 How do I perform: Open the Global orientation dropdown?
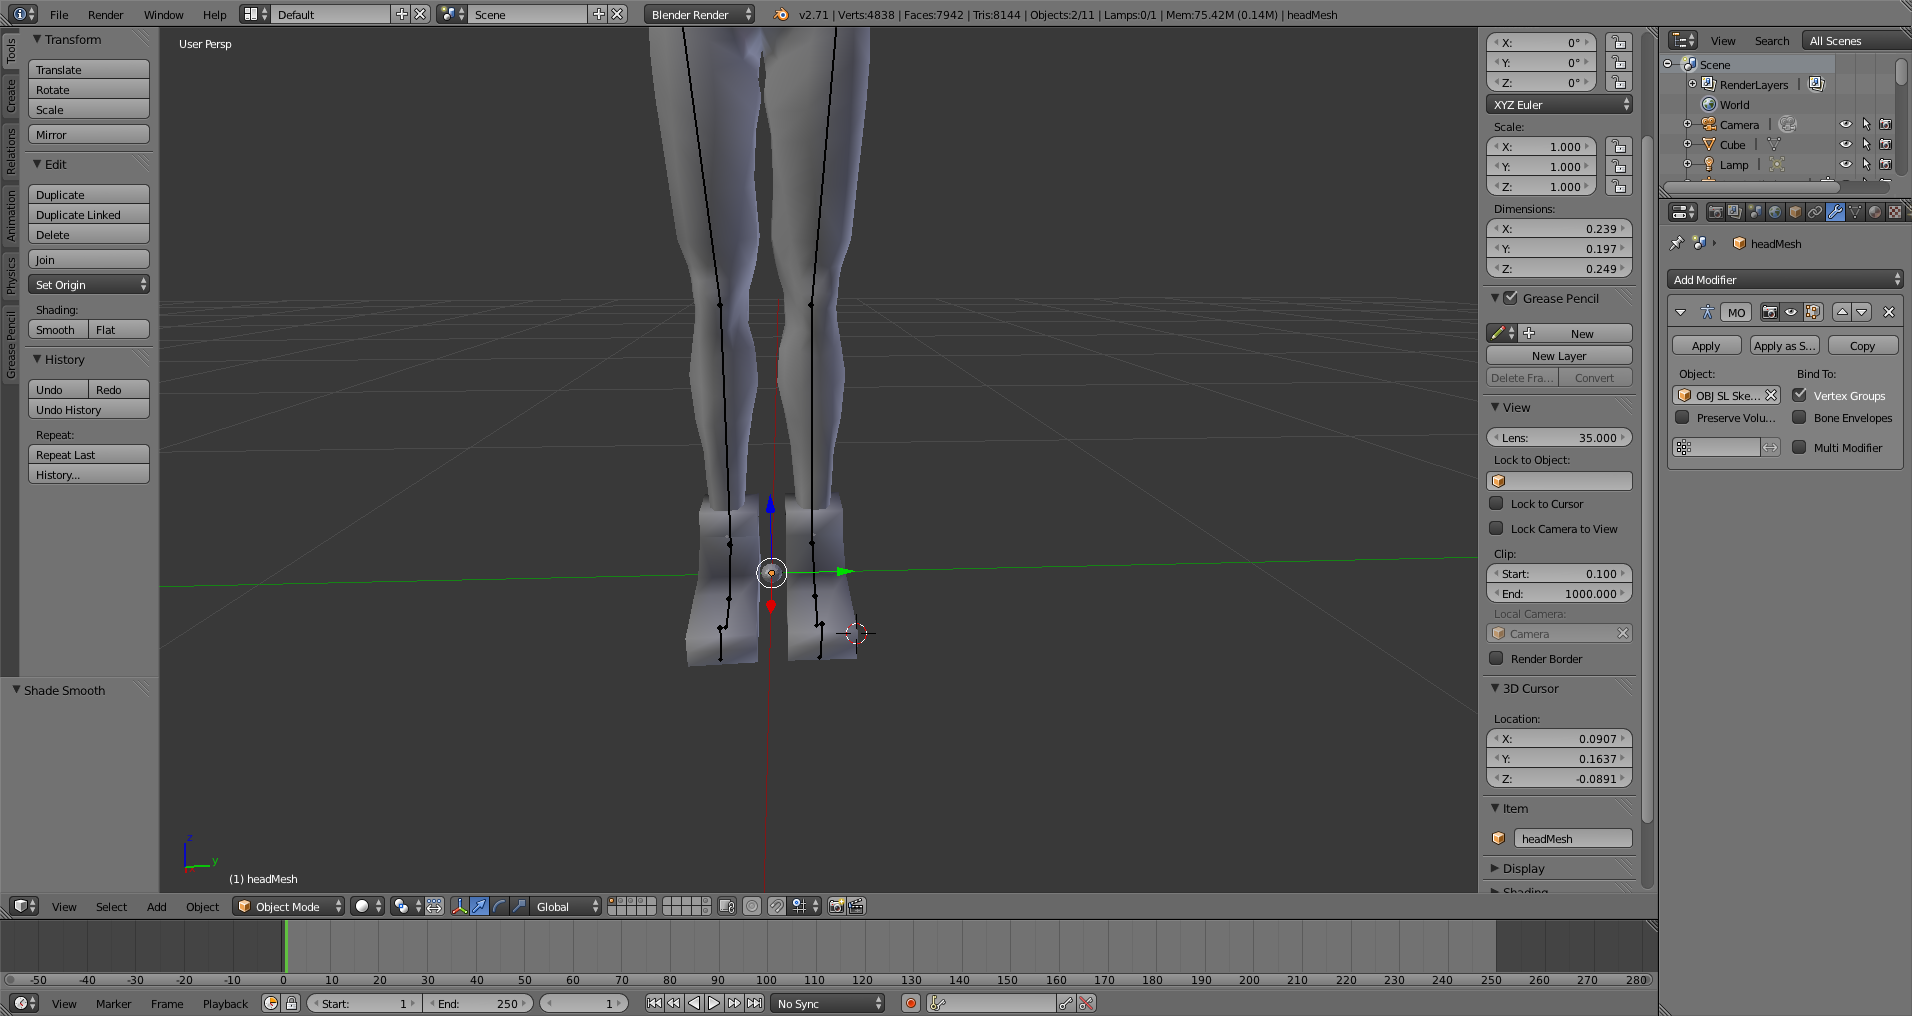[565, 906]
